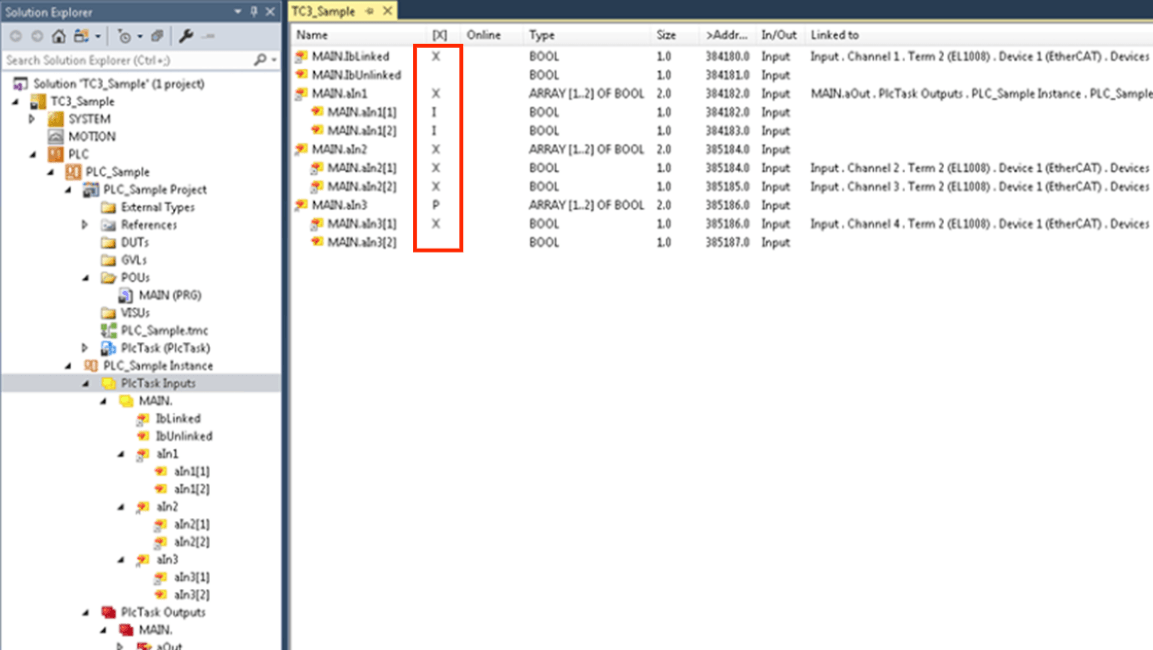This screenshot has width=1153, height=650.
Task: Select the MAIN.aIn3[1] row in list
Action: (361, 224)
